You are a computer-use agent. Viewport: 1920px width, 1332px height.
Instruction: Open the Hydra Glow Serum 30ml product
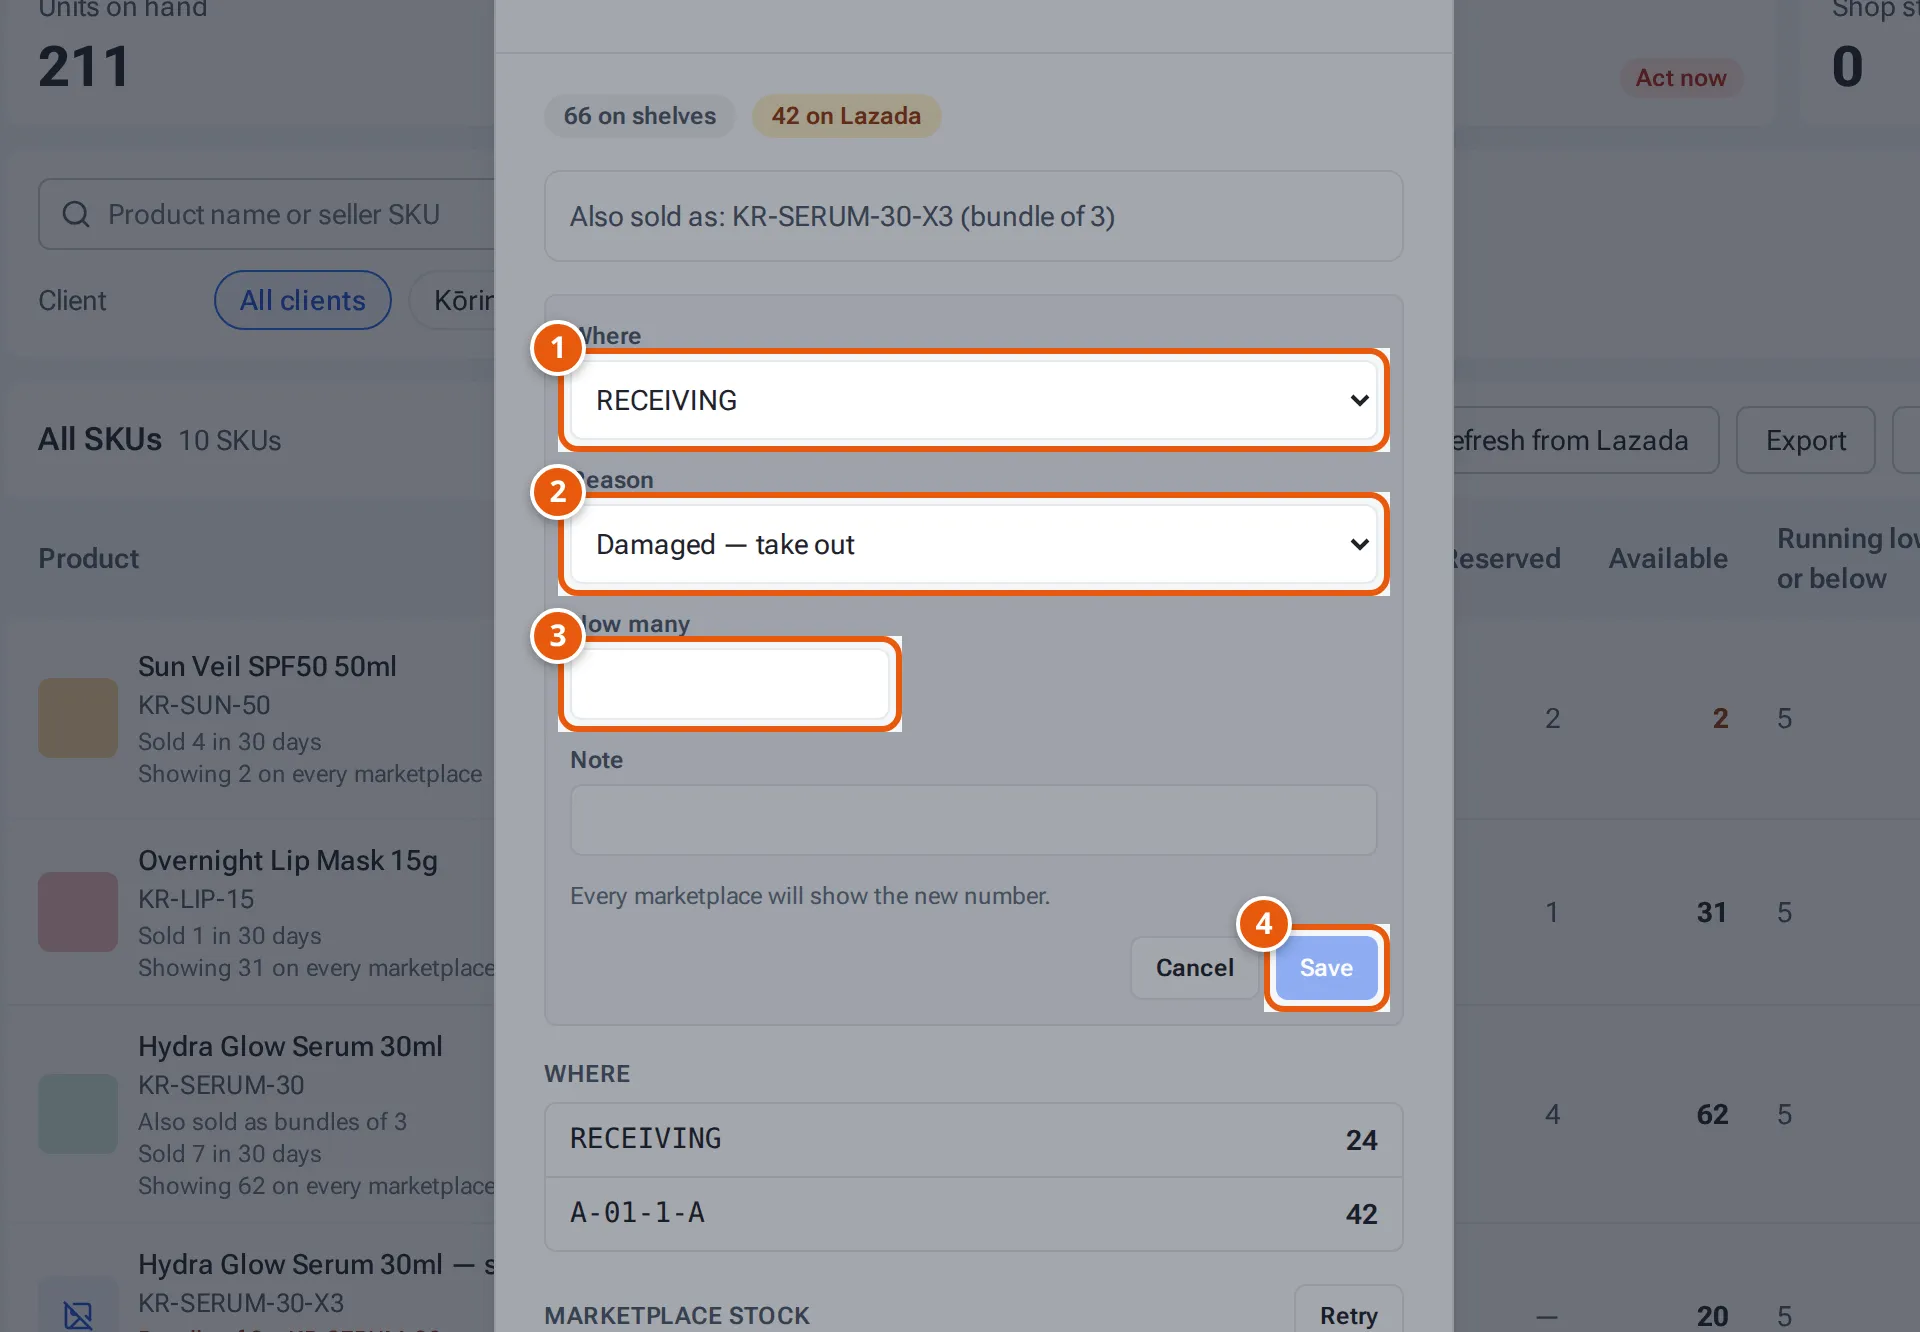pyautogui.click(x=290, y=1047)
